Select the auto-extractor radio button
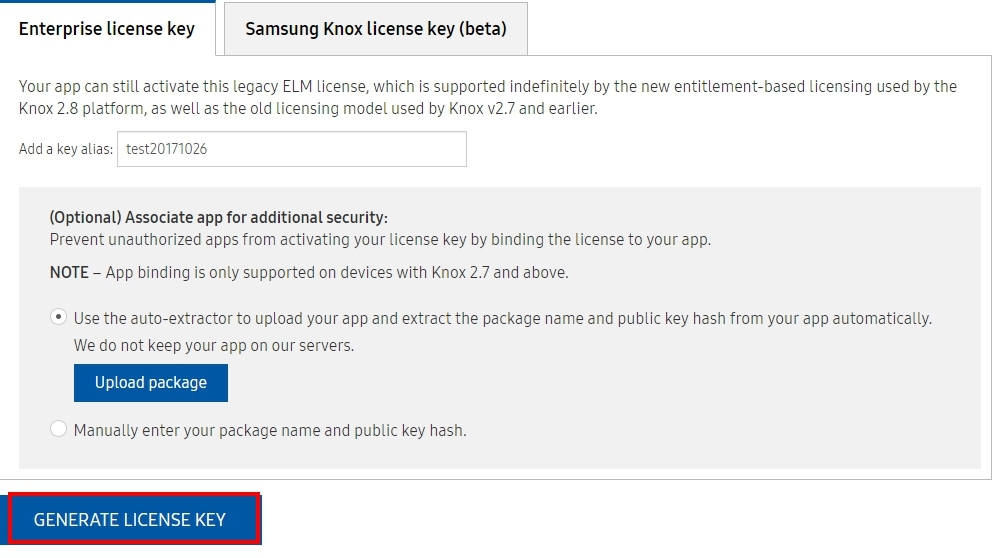Image resolution: width=1006 pixels, height=558 pixels. [x=58, y=317]
